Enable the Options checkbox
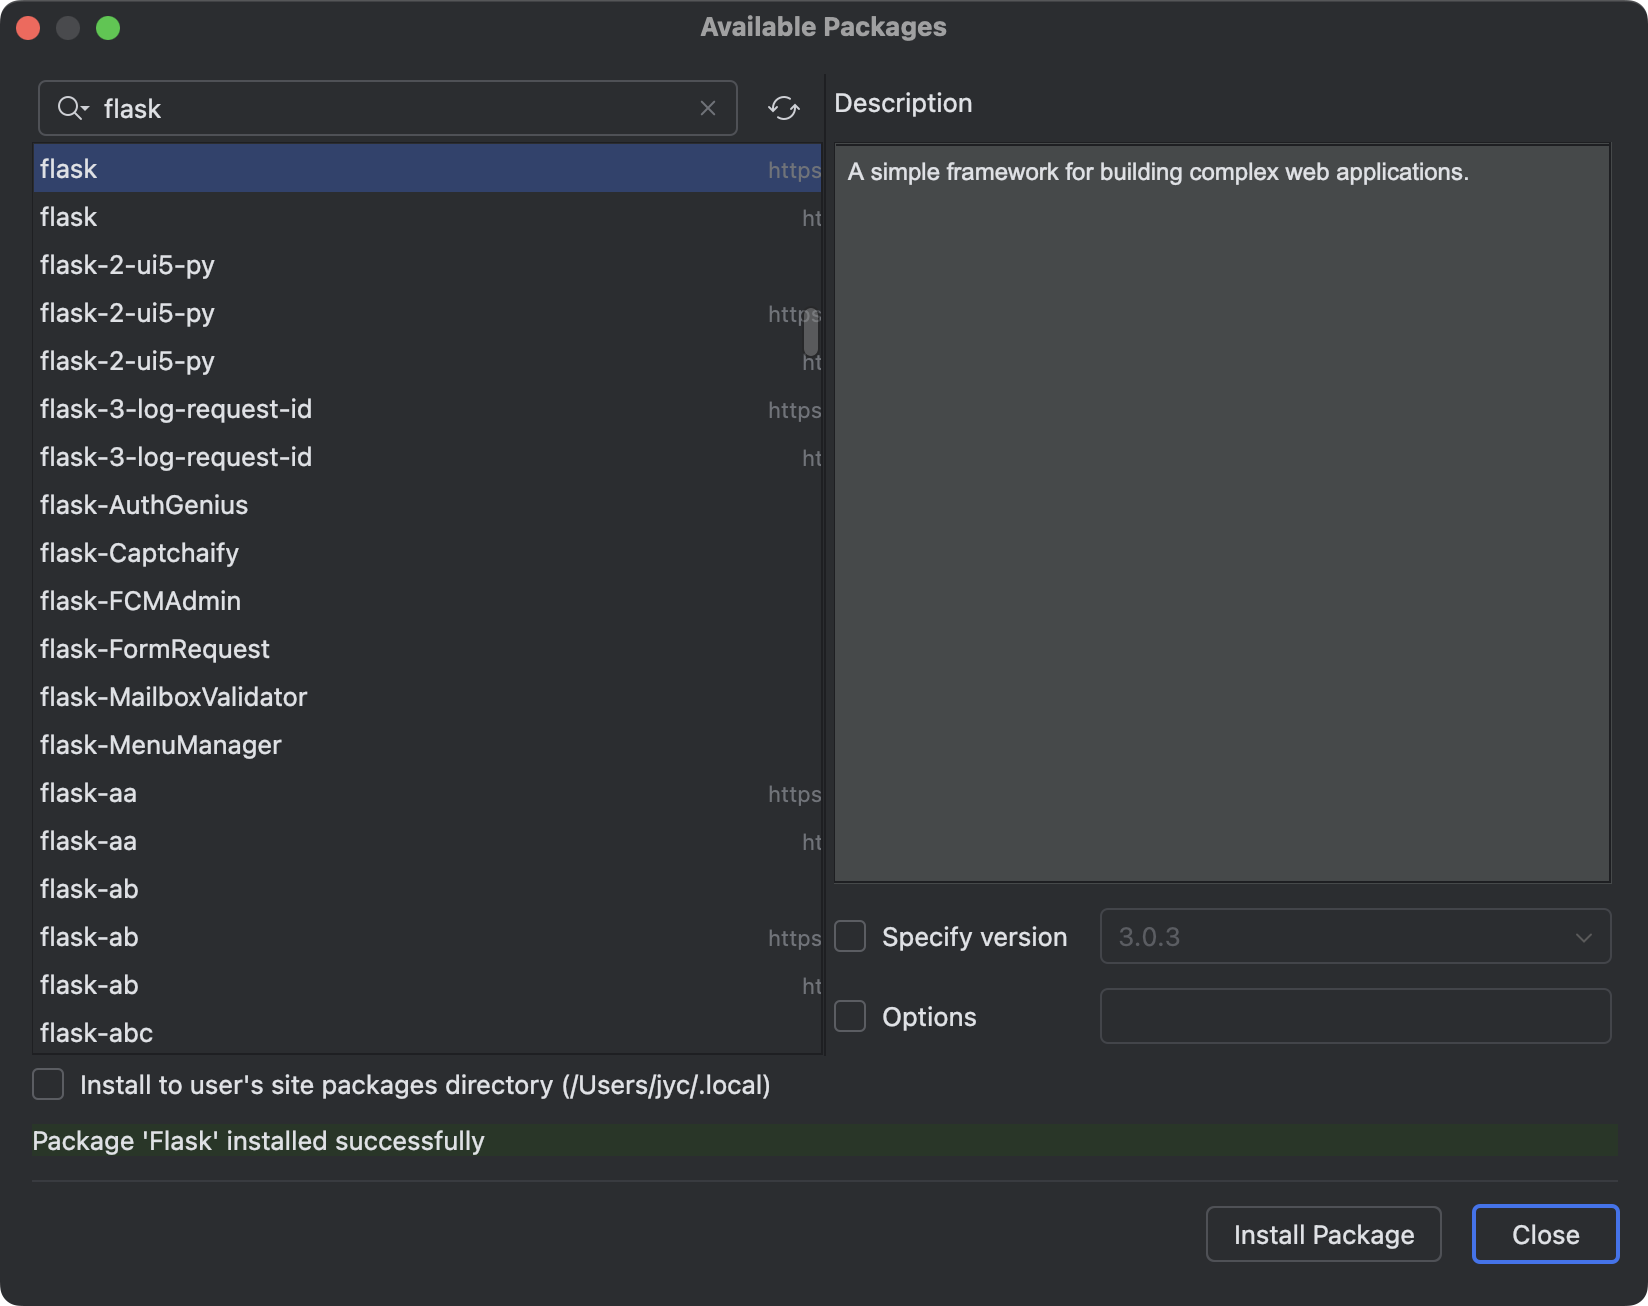 click(850, 1016)
